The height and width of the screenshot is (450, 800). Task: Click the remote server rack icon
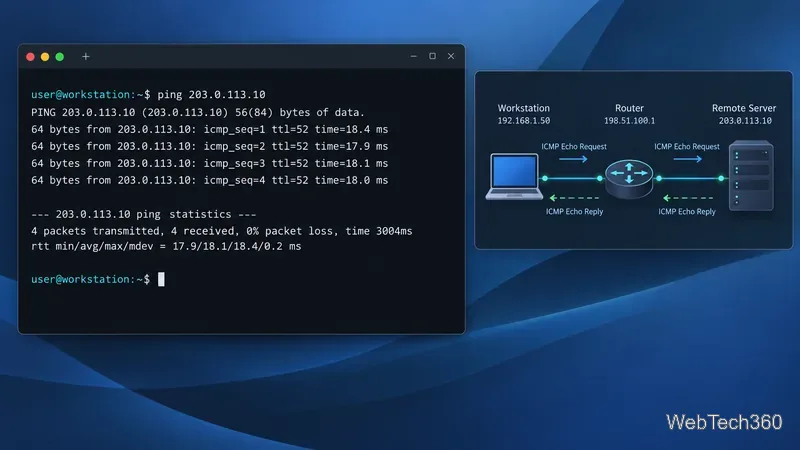click(751, 176)
